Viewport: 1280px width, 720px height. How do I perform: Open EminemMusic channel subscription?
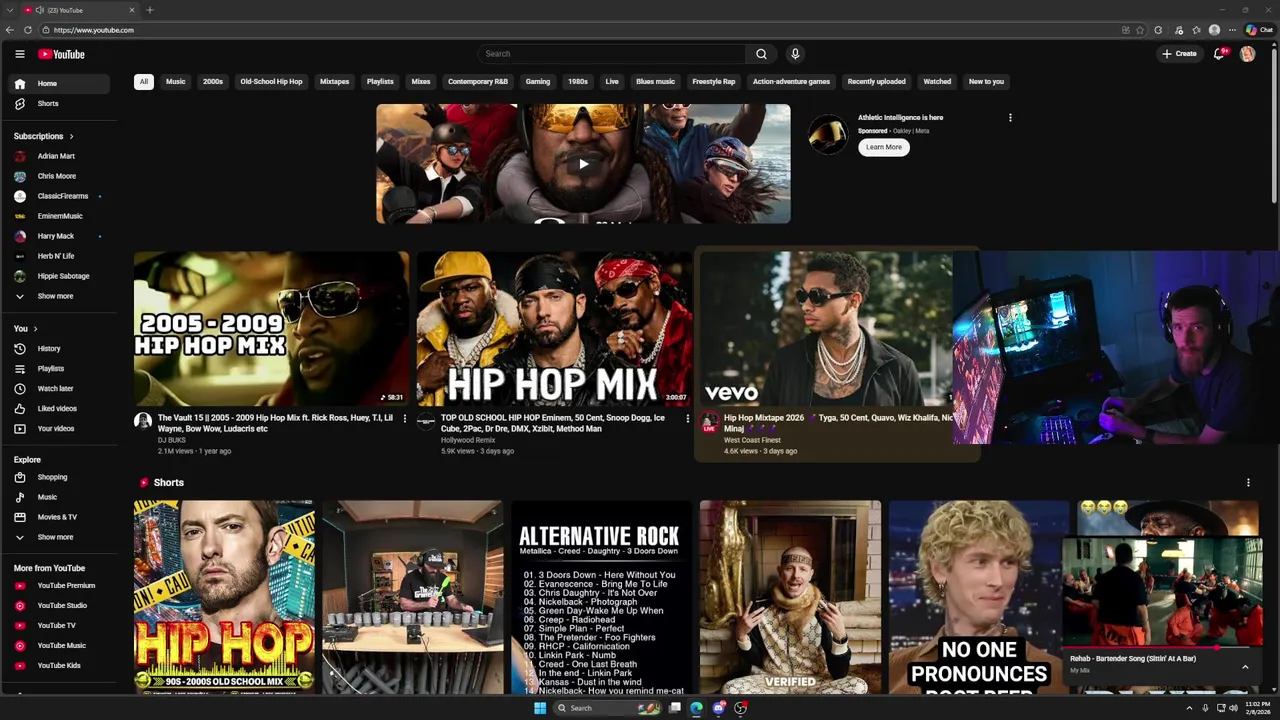[x=59, y=216]
